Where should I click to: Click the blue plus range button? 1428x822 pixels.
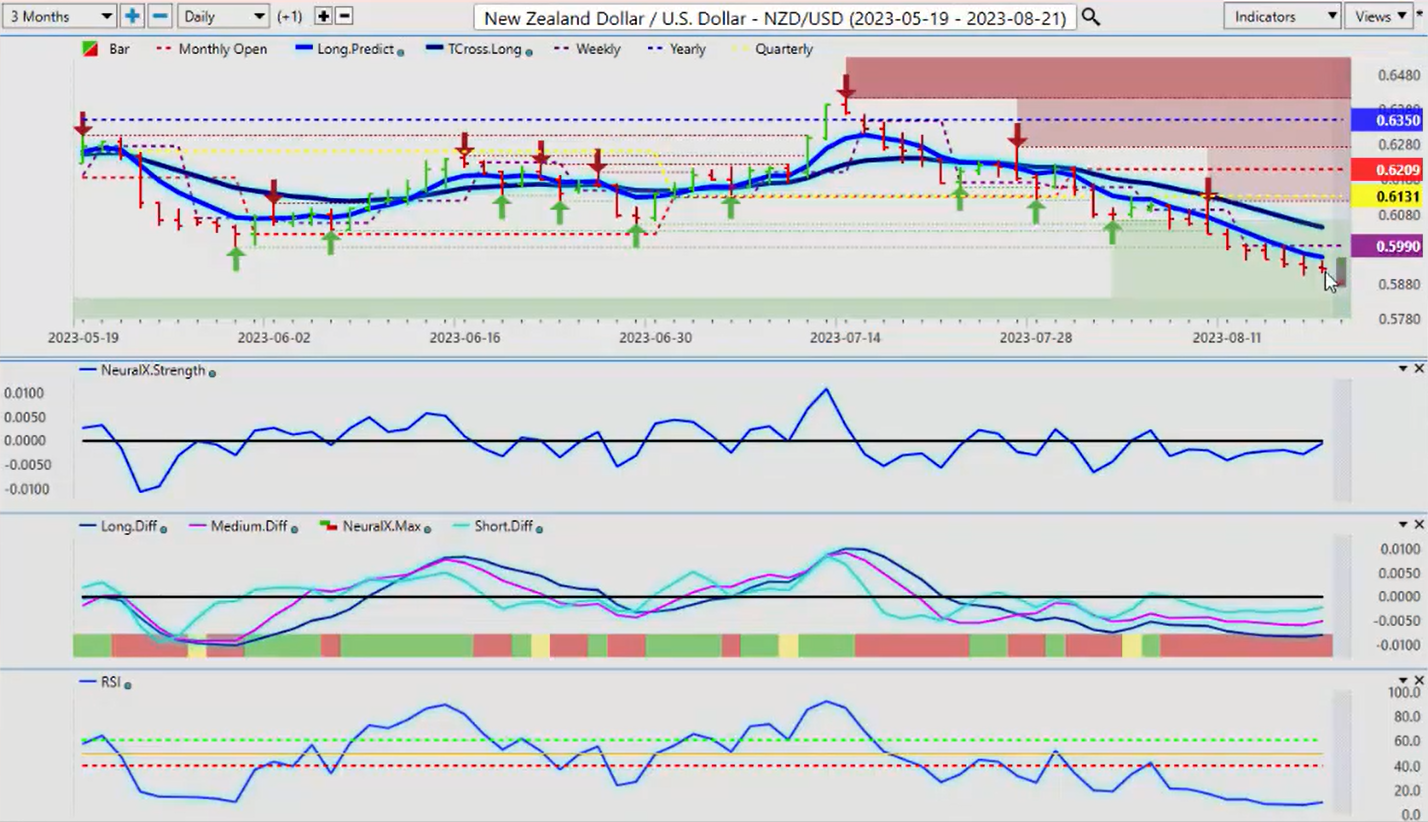click(x=132, y=16)
